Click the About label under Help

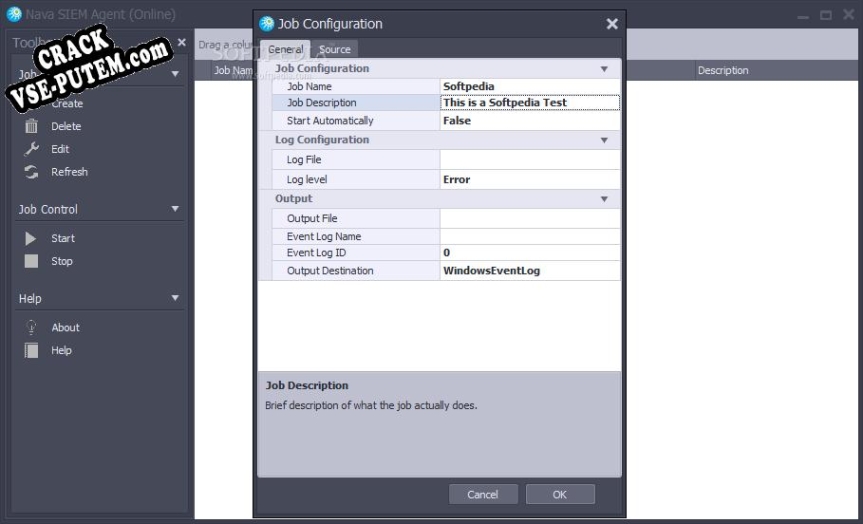pyautogui.click(x=65, y=328)
